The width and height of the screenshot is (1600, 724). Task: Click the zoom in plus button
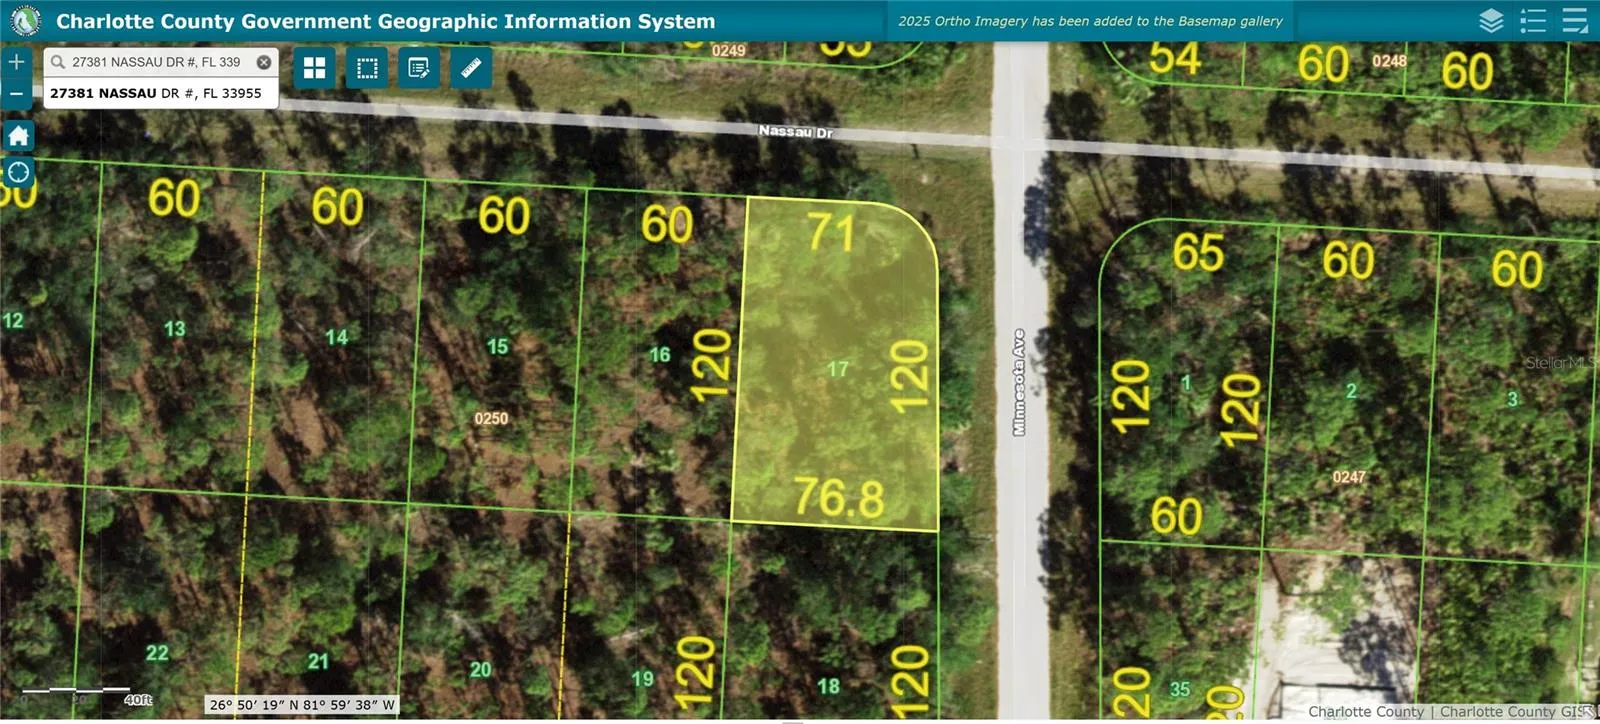pos(17,62)
